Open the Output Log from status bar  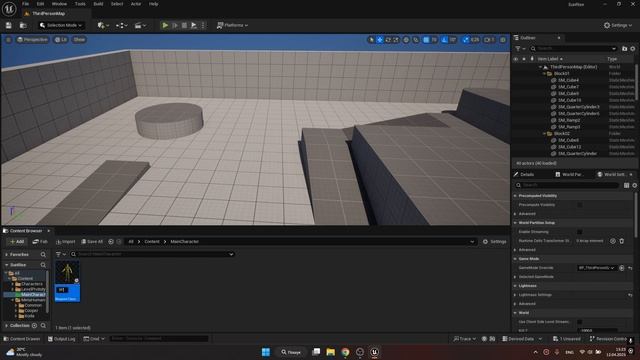point(62,339)
